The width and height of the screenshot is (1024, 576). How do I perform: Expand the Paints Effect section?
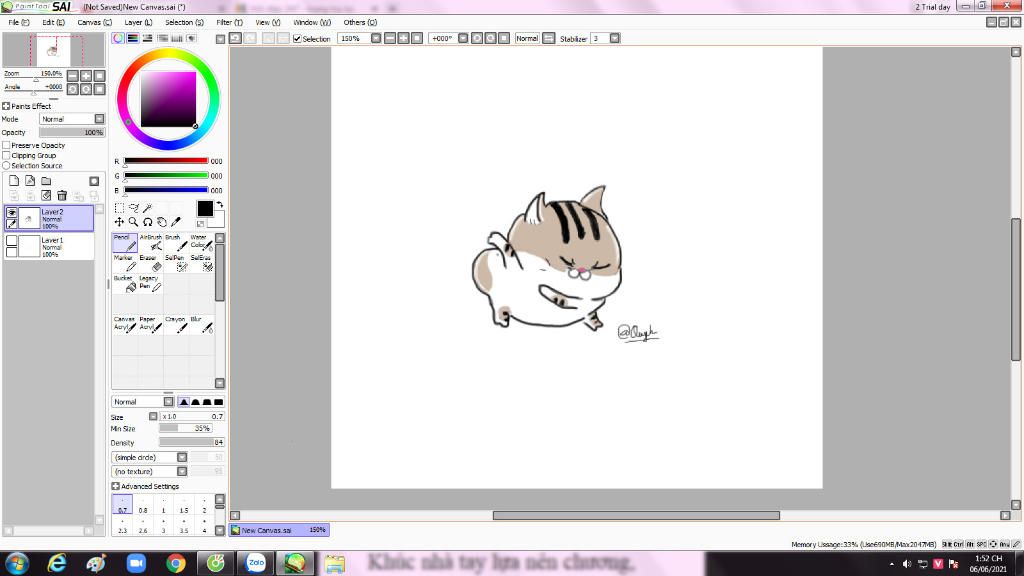pos(6,106)
